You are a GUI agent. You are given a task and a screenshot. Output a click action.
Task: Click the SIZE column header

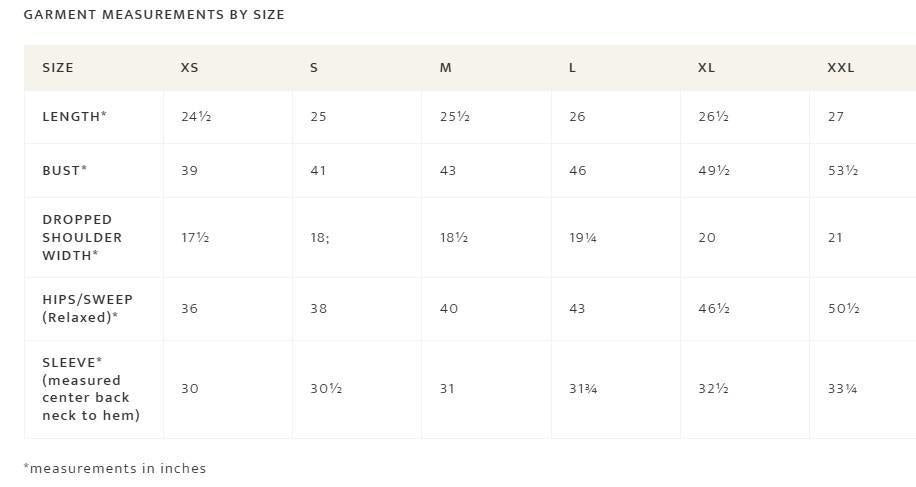tap(58, 68)
